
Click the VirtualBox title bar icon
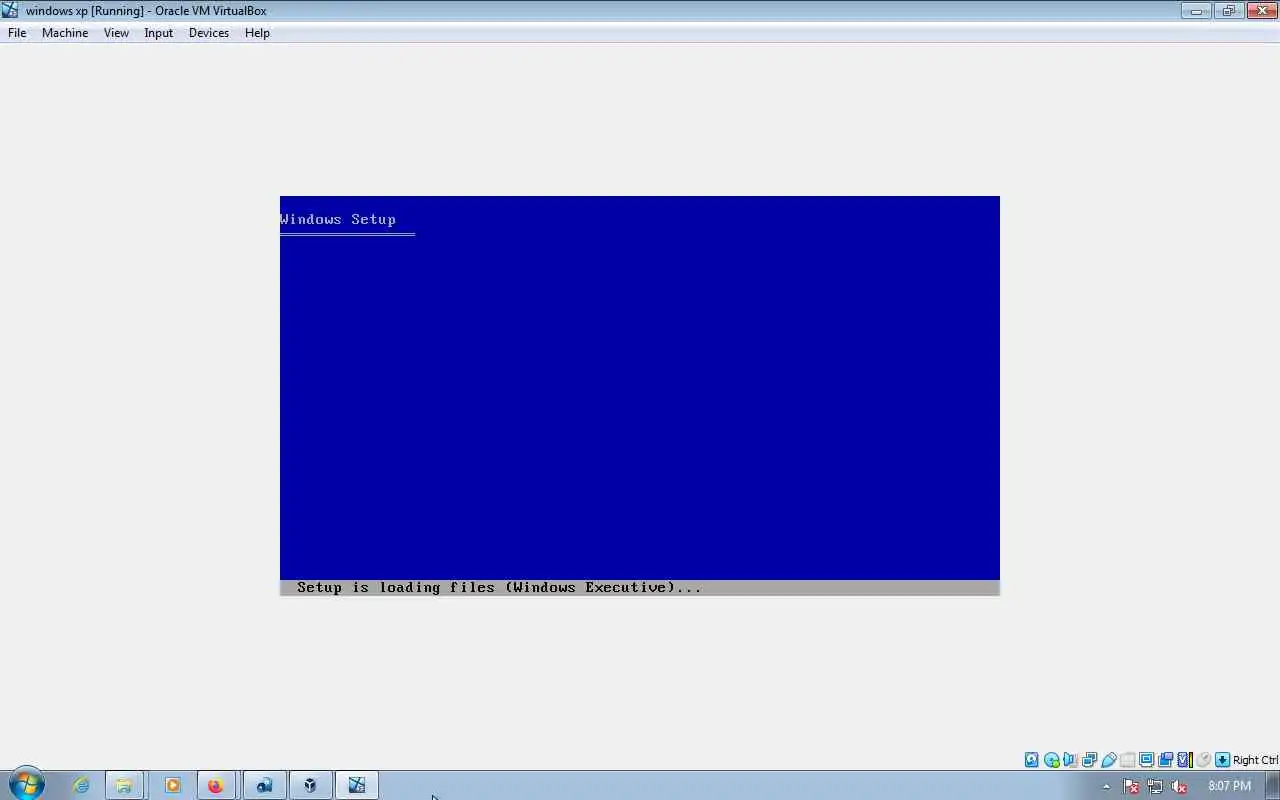tap(10, 10)
